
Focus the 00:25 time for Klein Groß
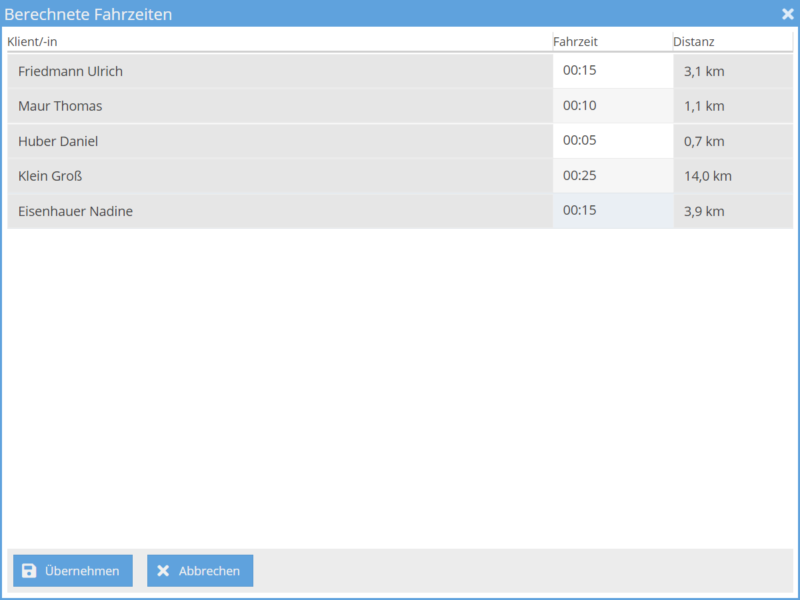click(612, 176)
